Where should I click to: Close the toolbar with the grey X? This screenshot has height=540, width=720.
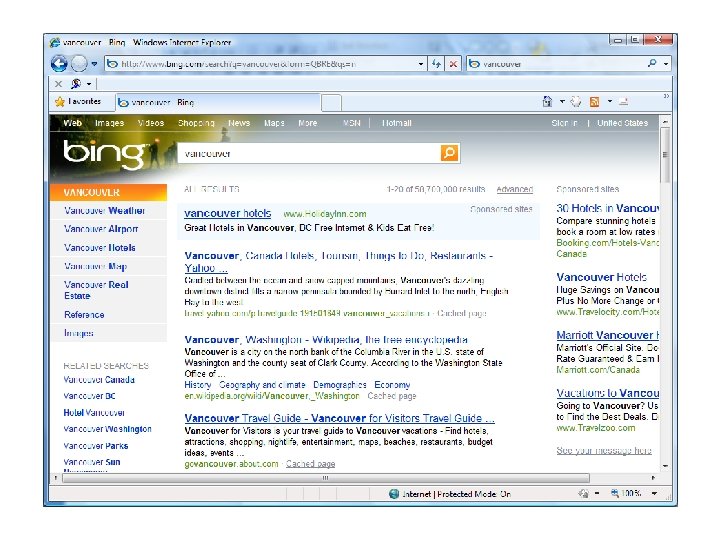click(58, 84)
